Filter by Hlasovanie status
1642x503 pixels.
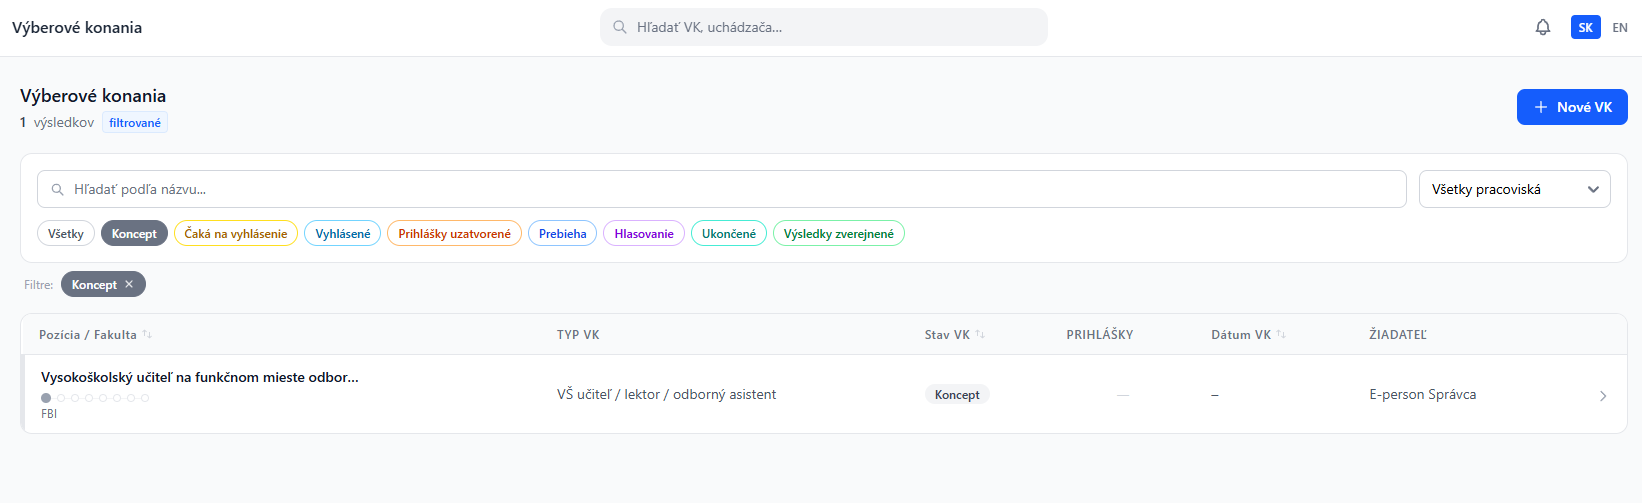pos(644,233)
